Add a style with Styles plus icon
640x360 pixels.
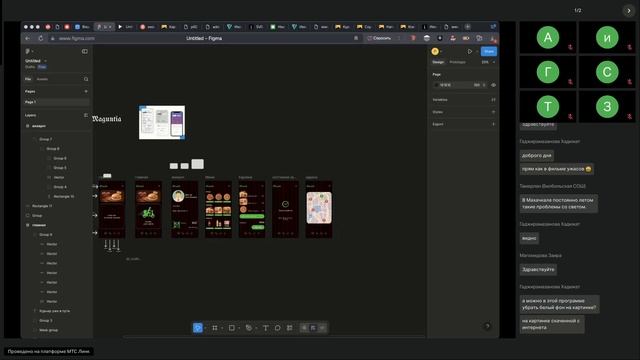493,112
